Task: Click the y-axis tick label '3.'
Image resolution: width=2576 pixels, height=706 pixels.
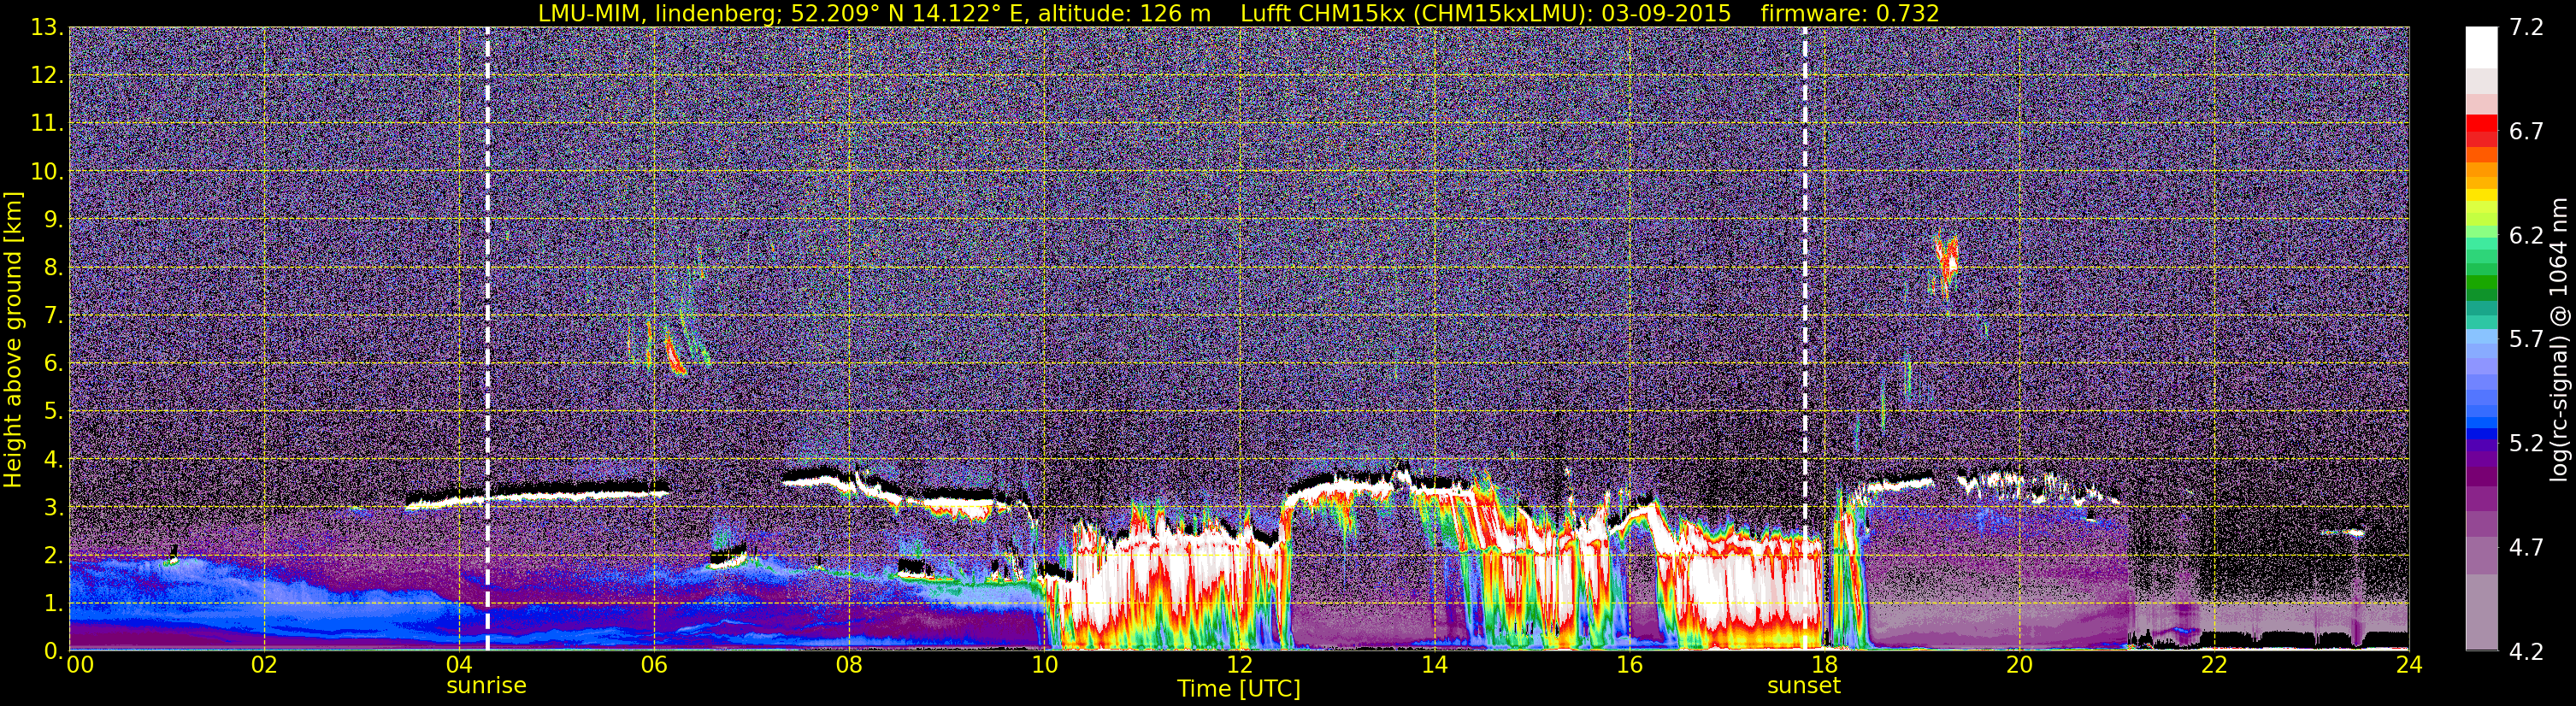Action: pyautogui.click(x=53, y=508)
